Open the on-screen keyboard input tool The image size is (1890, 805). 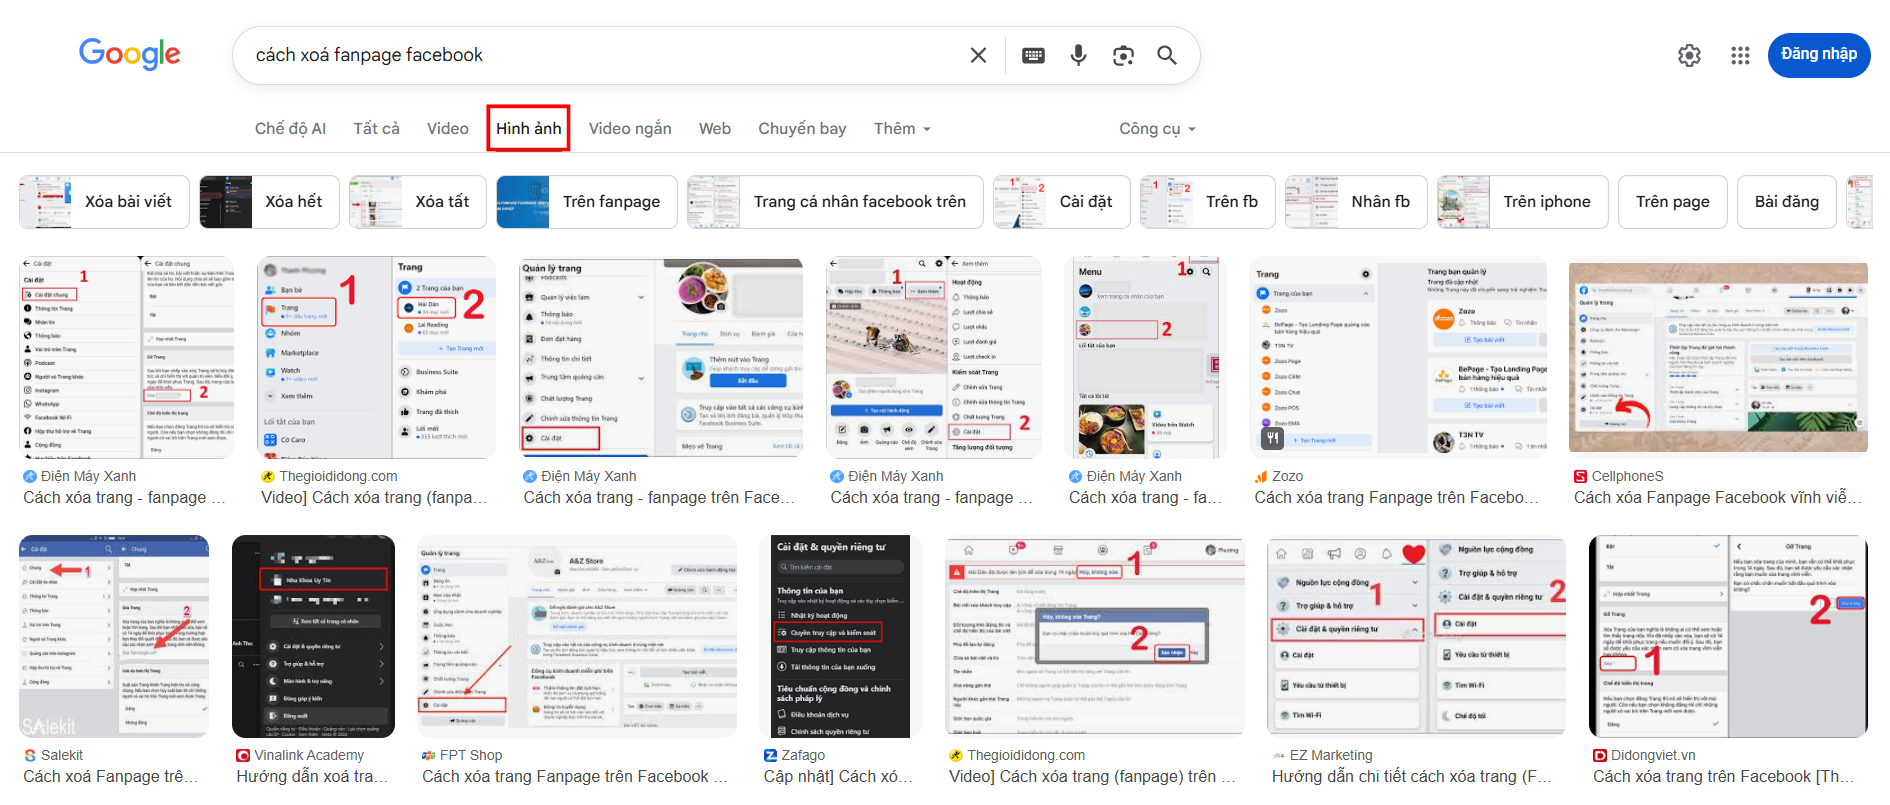pos(1033,55)
